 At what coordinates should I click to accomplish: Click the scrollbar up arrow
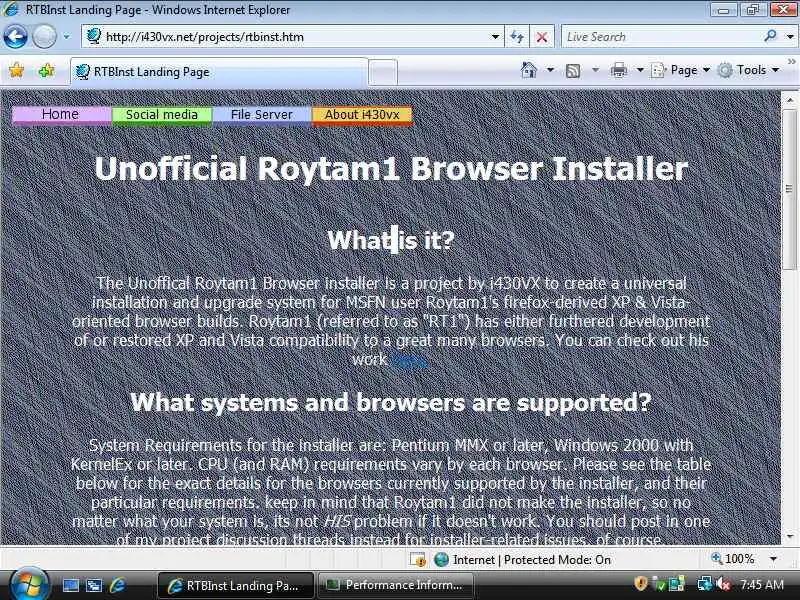(789, 99)
